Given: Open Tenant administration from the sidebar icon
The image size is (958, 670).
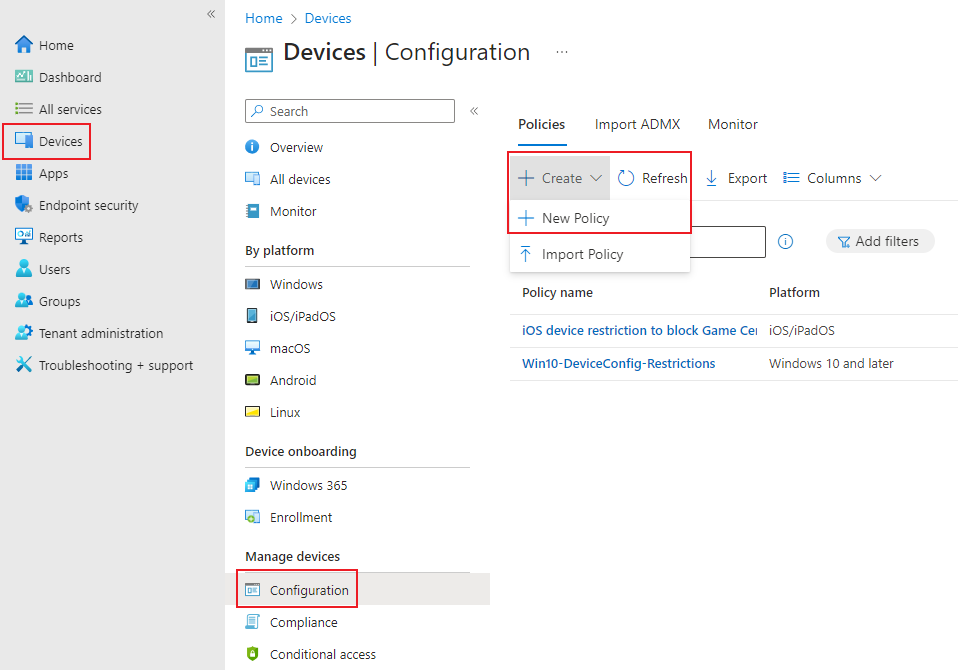Looking at the screenshot, I should tap(24, 333).
